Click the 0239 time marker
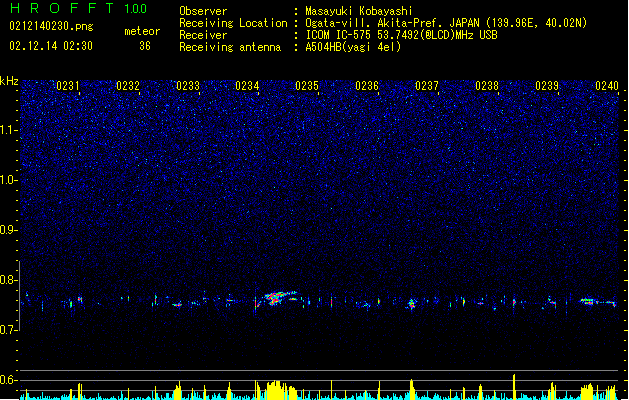 (547, 86)
